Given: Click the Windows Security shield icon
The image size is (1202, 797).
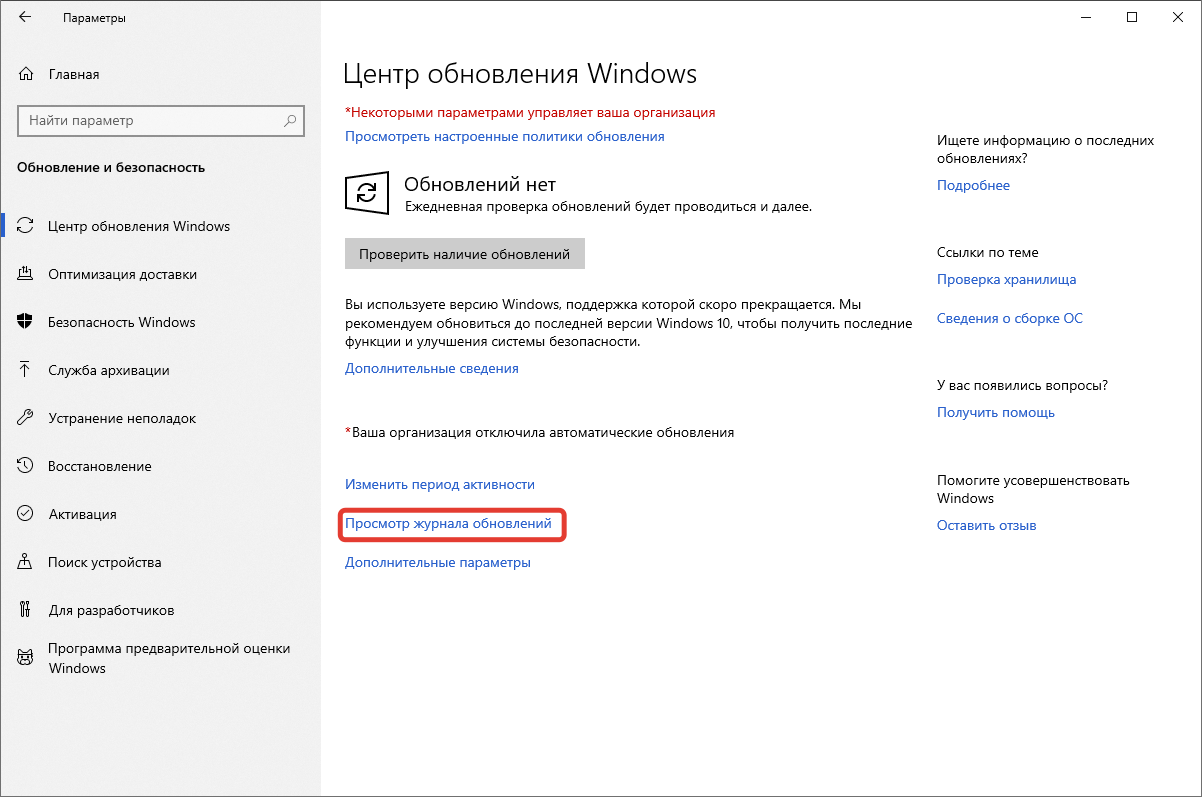Looking at the screenshot, I should (26, 322).
